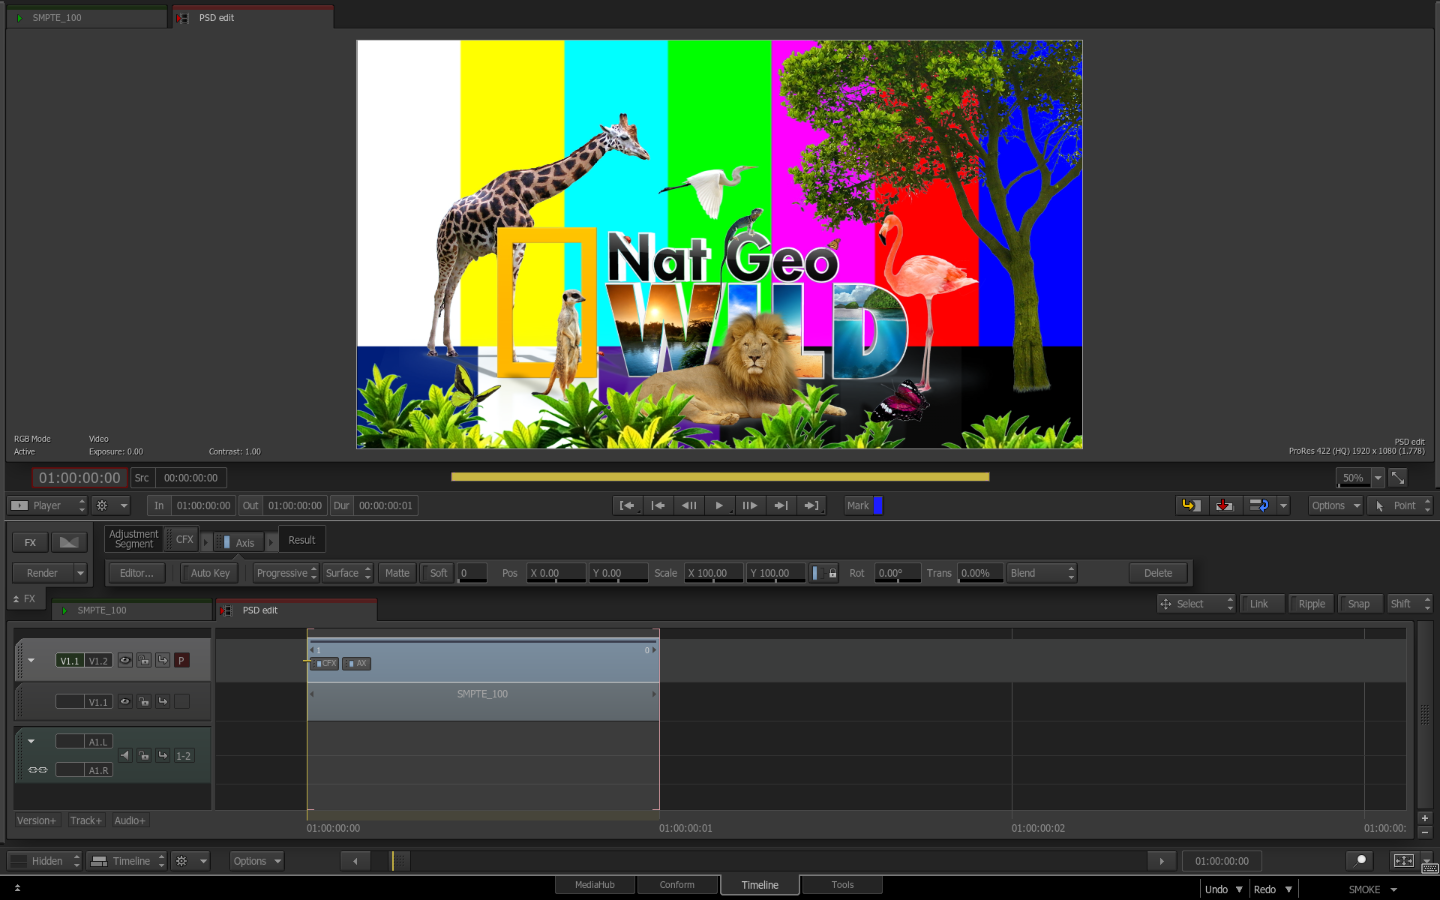Click the blue Mark color swatch
This screenshot has width=1440, height=900.
[877, 506]
